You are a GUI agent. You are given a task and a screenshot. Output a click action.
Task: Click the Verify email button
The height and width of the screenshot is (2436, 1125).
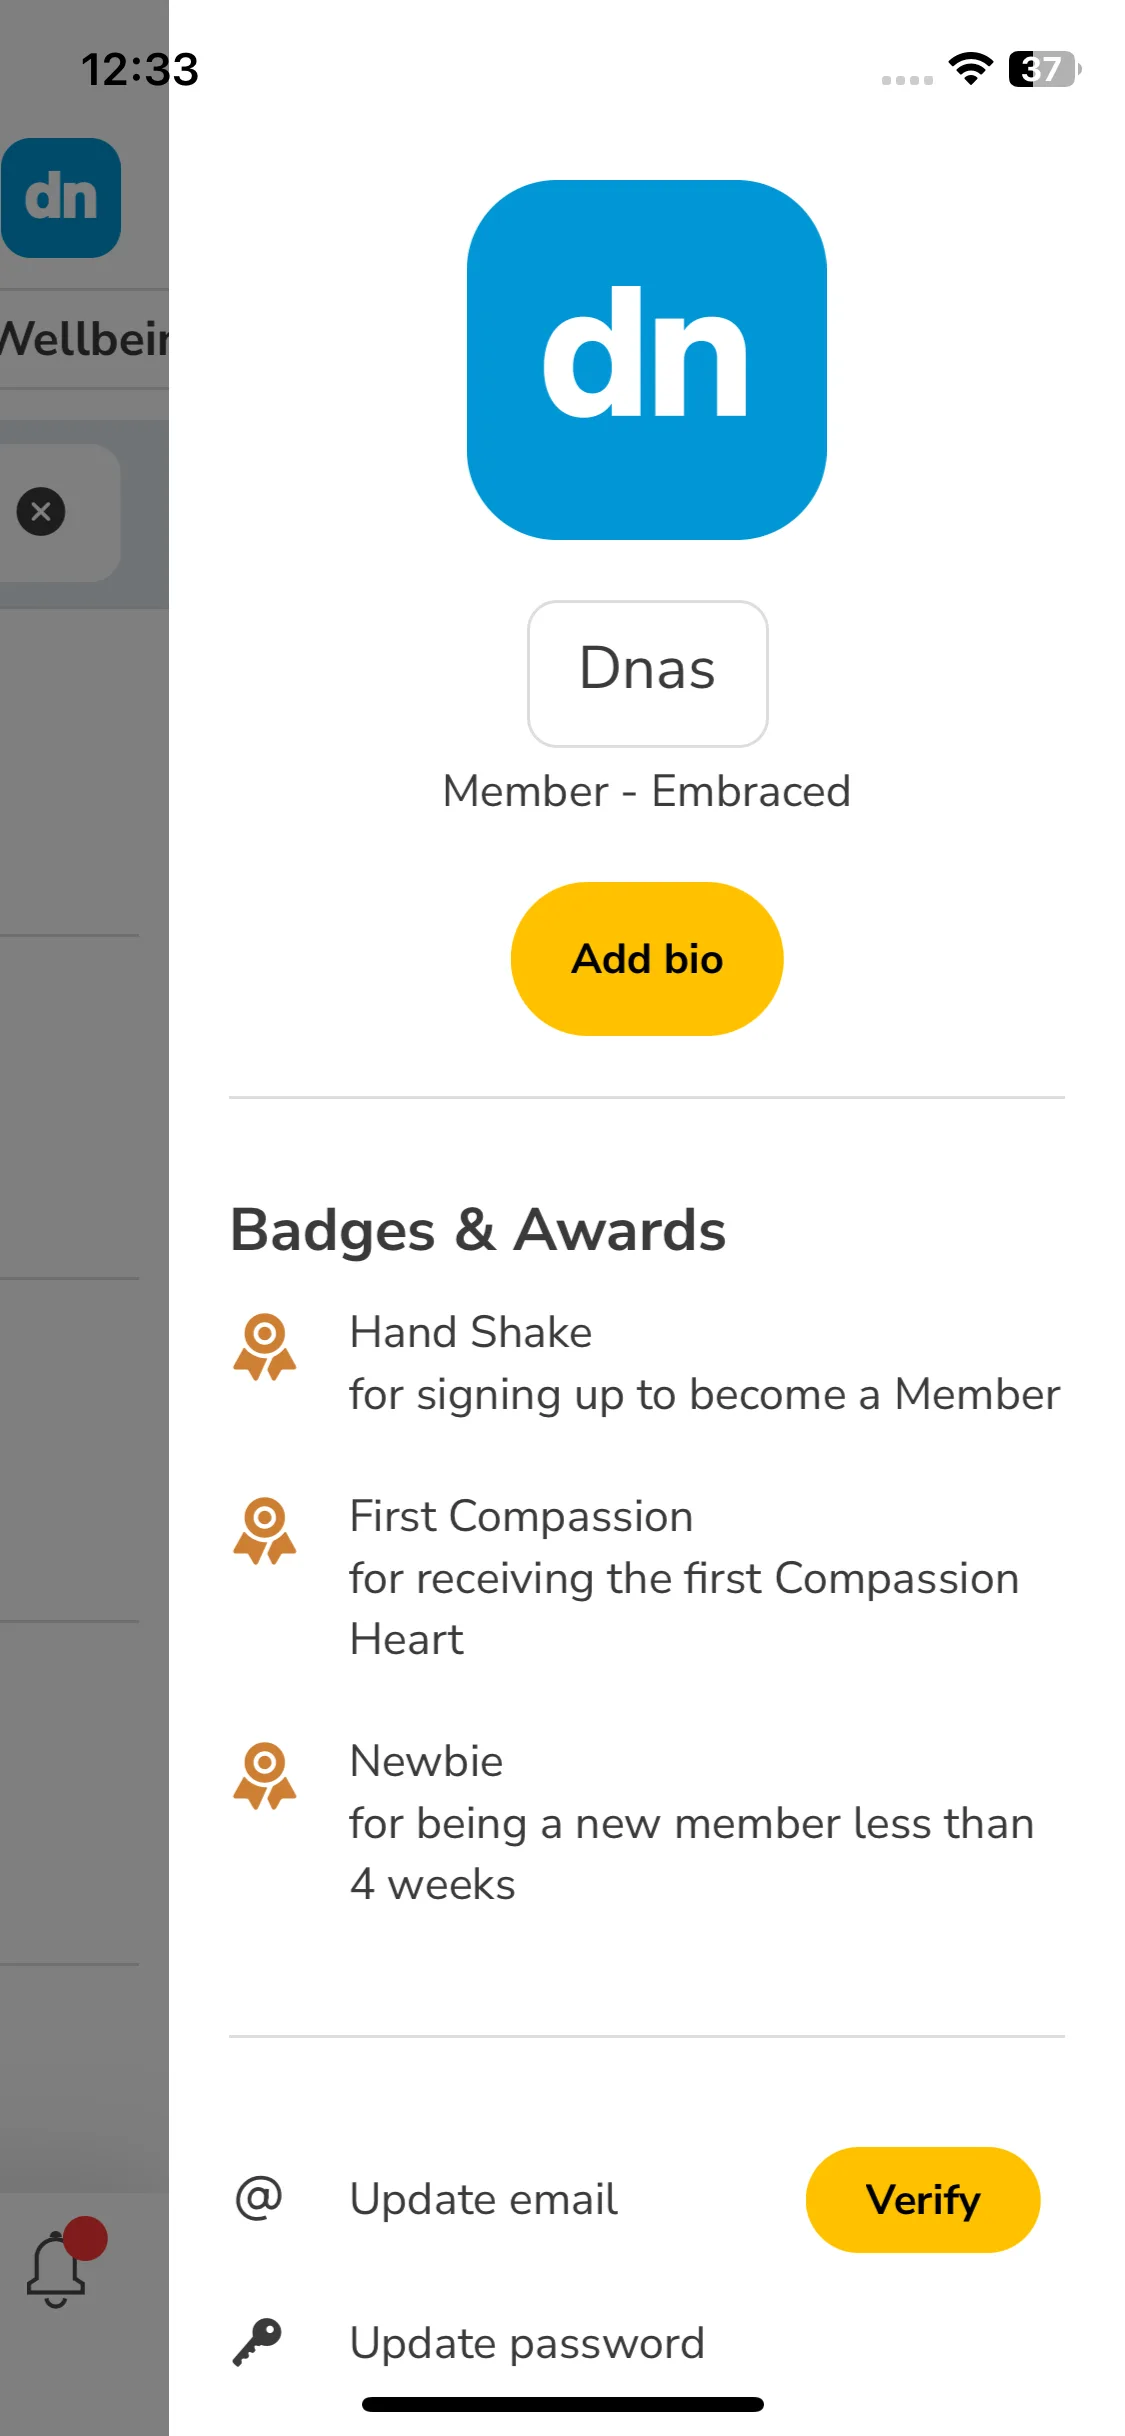(923, 2200)
